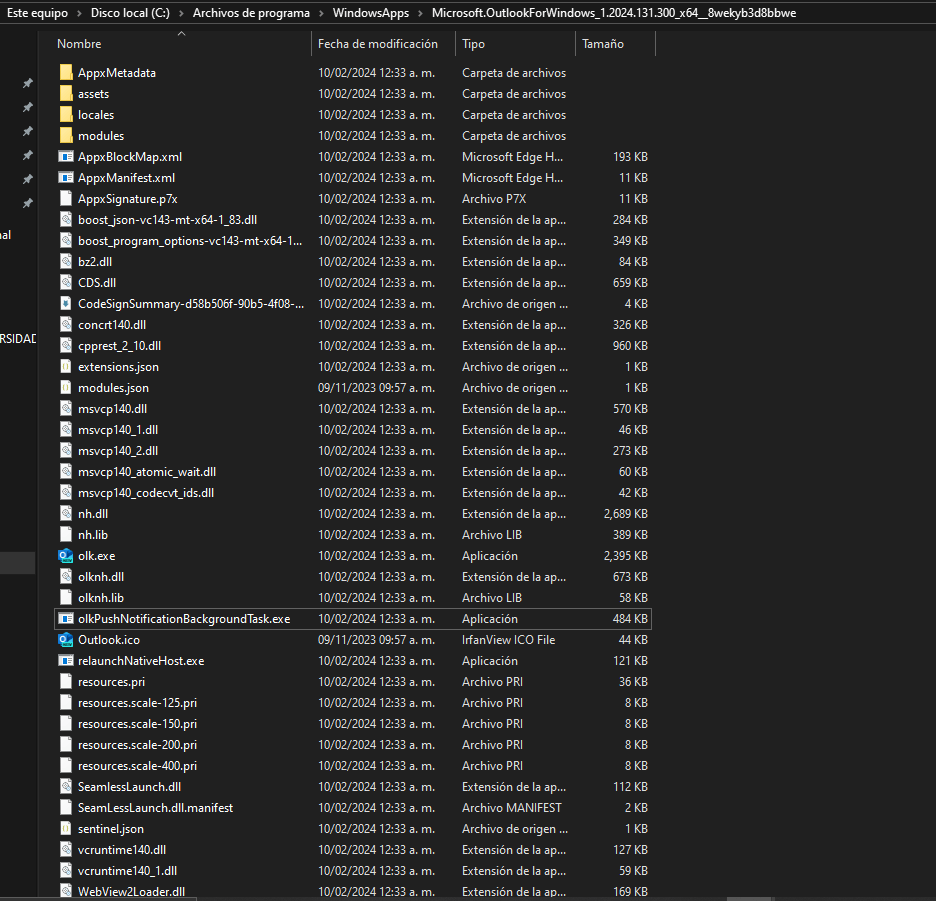Select the msvcp140_atomic_wait.dll file name
The image size is (936, 901).
[147, 472]
